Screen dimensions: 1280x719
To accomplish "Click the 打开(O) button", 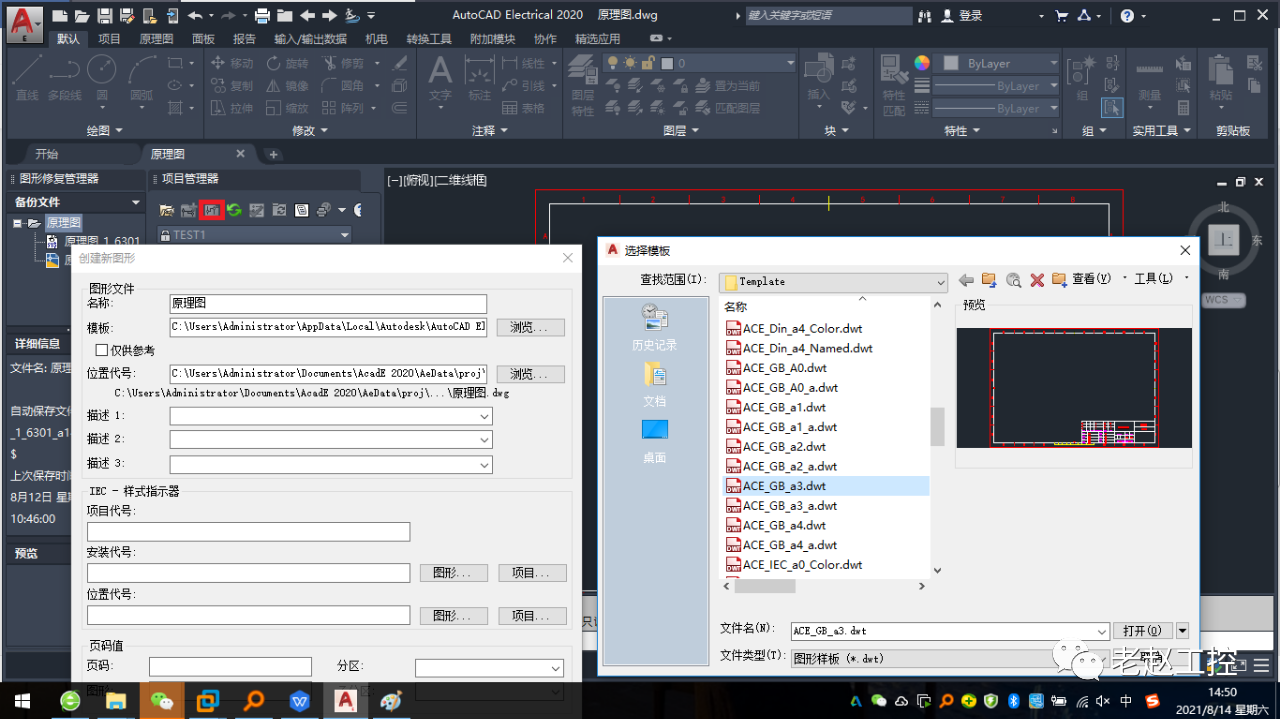I will pos(1142,631).
